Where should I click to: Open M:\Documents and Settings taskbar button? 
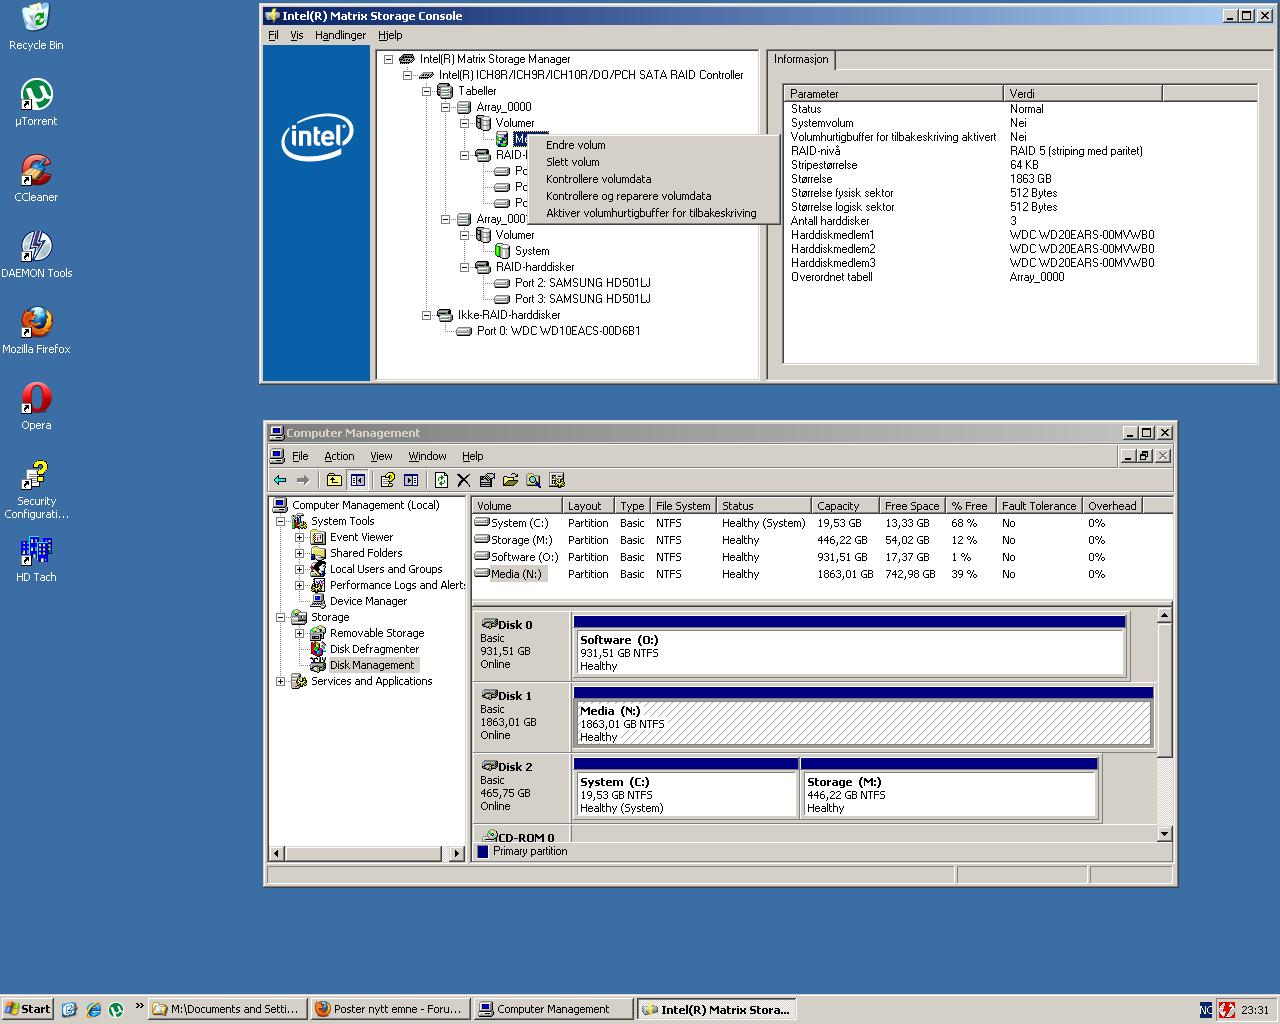(x=227, y=1009)
